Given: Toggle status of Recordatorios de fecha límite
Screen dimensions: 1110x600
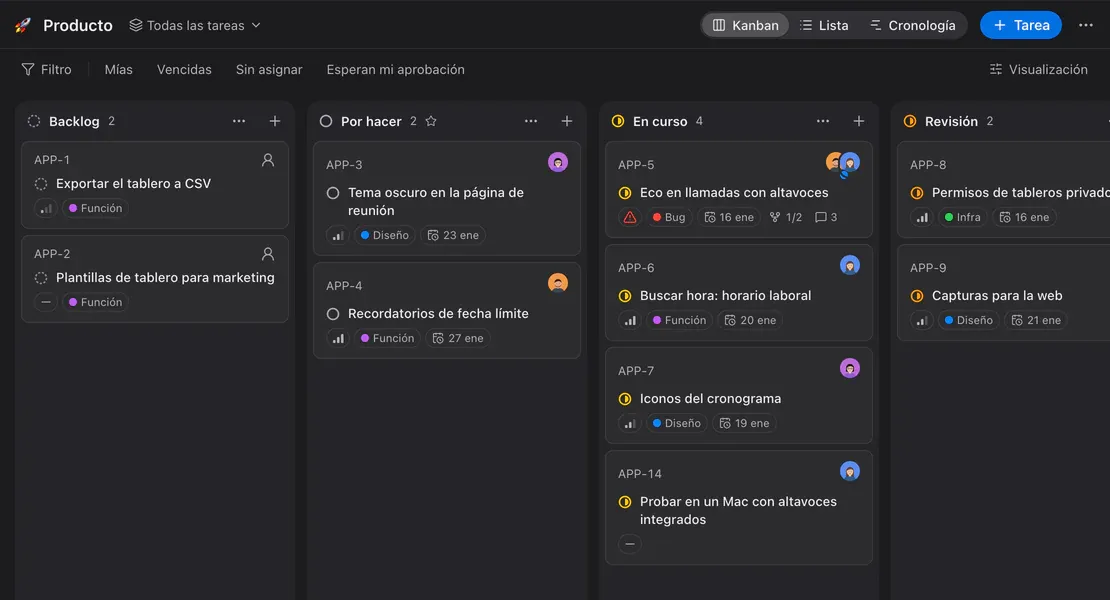Looking at the screenshot, I should [333, 313].
